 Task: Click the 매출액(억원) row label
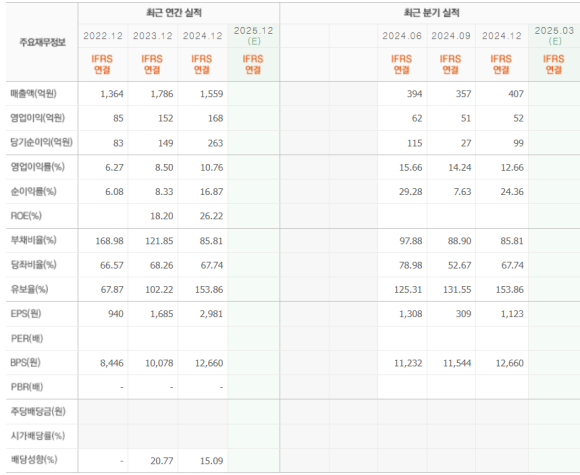pyautogui.click(x=33, y=94)
